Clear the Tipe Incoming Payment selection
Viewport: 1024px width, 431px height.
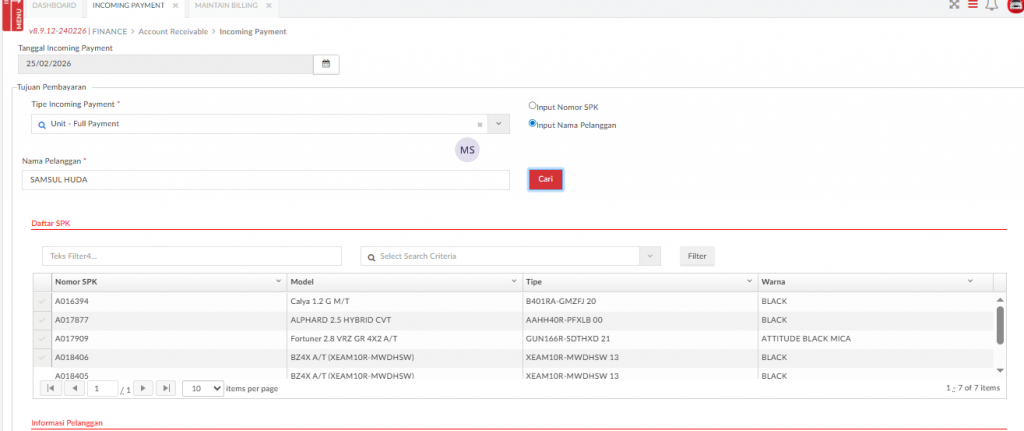(479, 124)
